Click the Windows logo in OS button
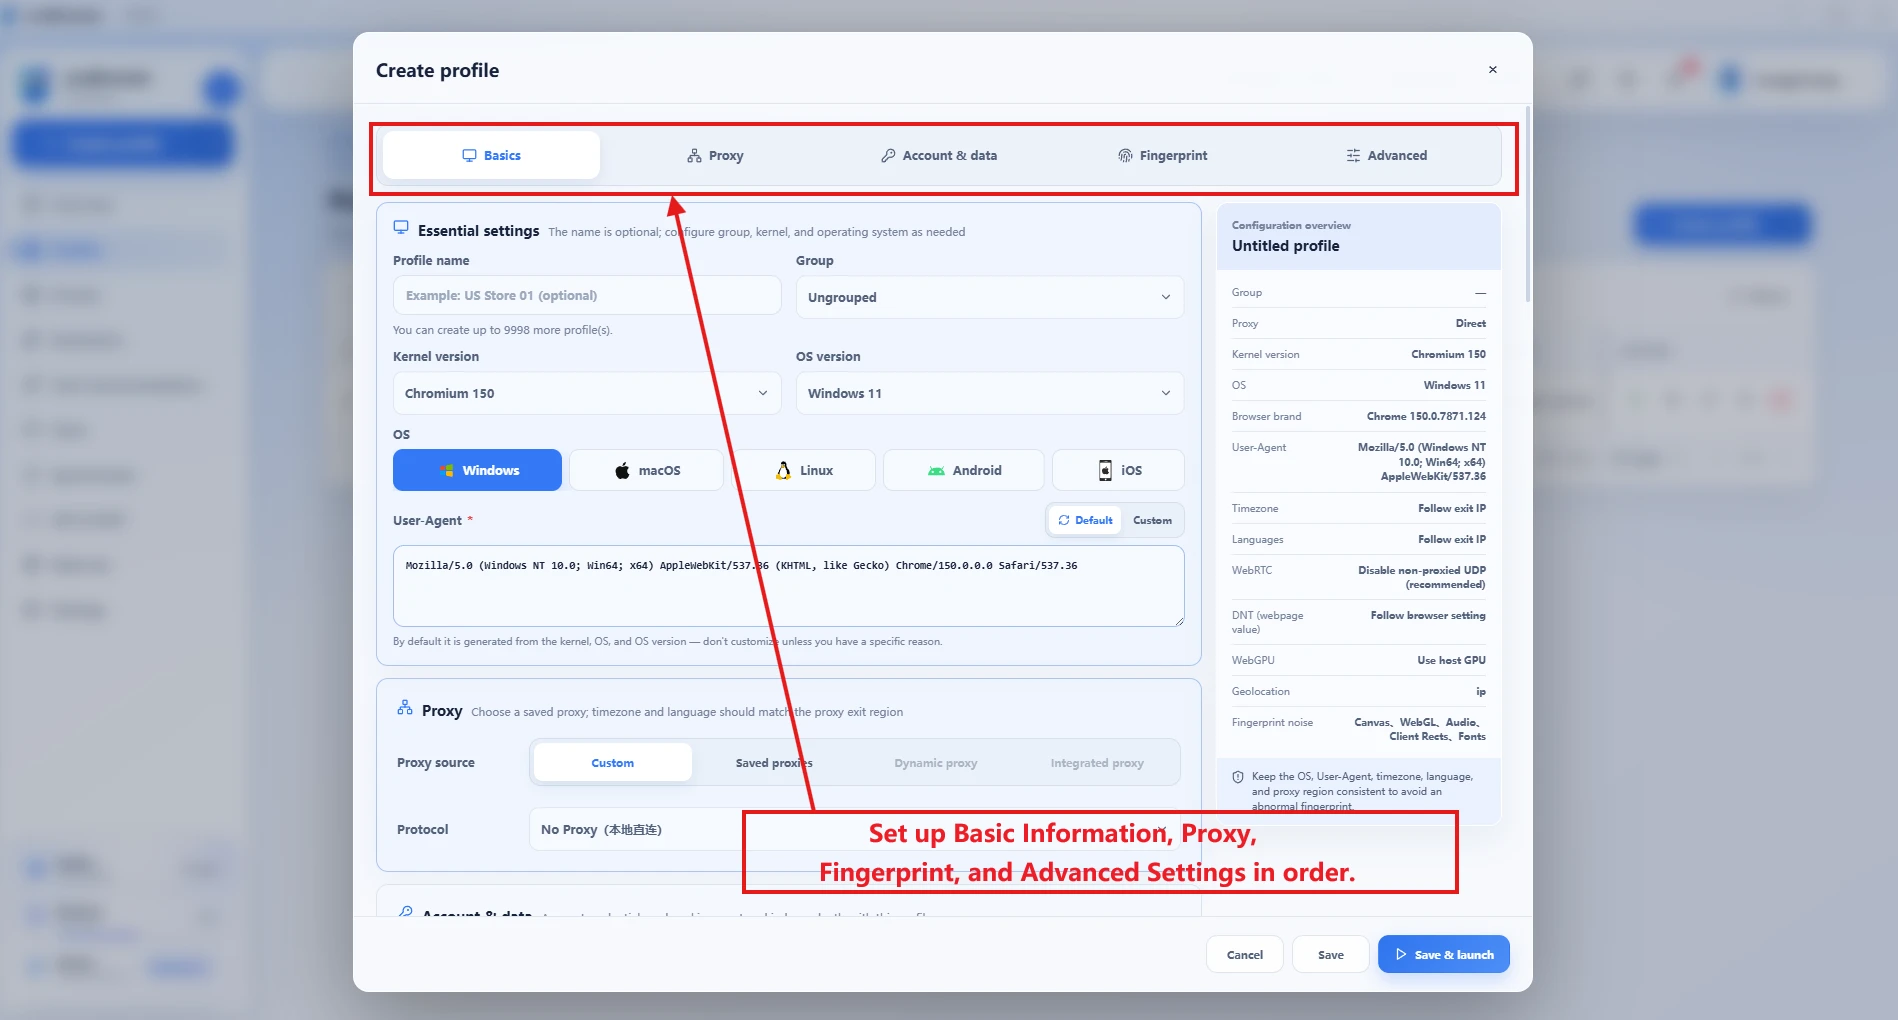This screenshot has height=1020, width=1898. (x=447, y=470)
